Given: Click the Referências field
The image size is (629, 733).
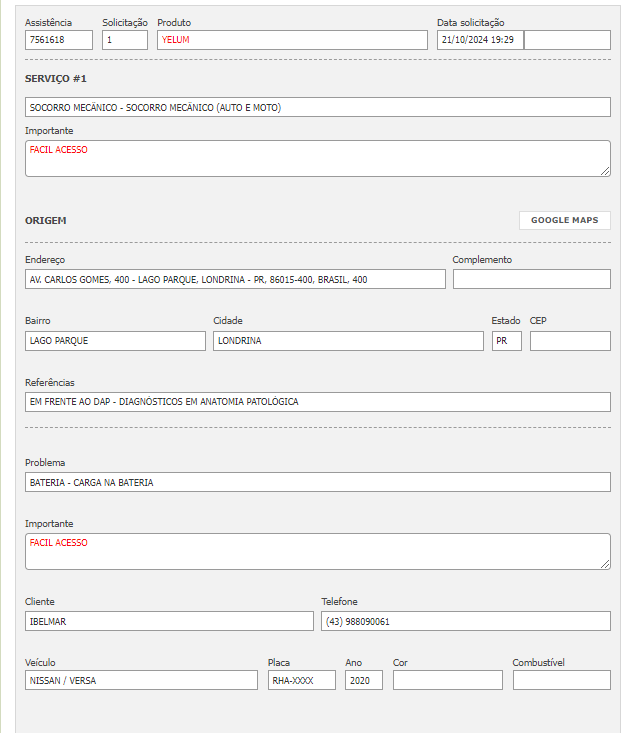Looking at the screenshot, I should click(x=317, y=402).
